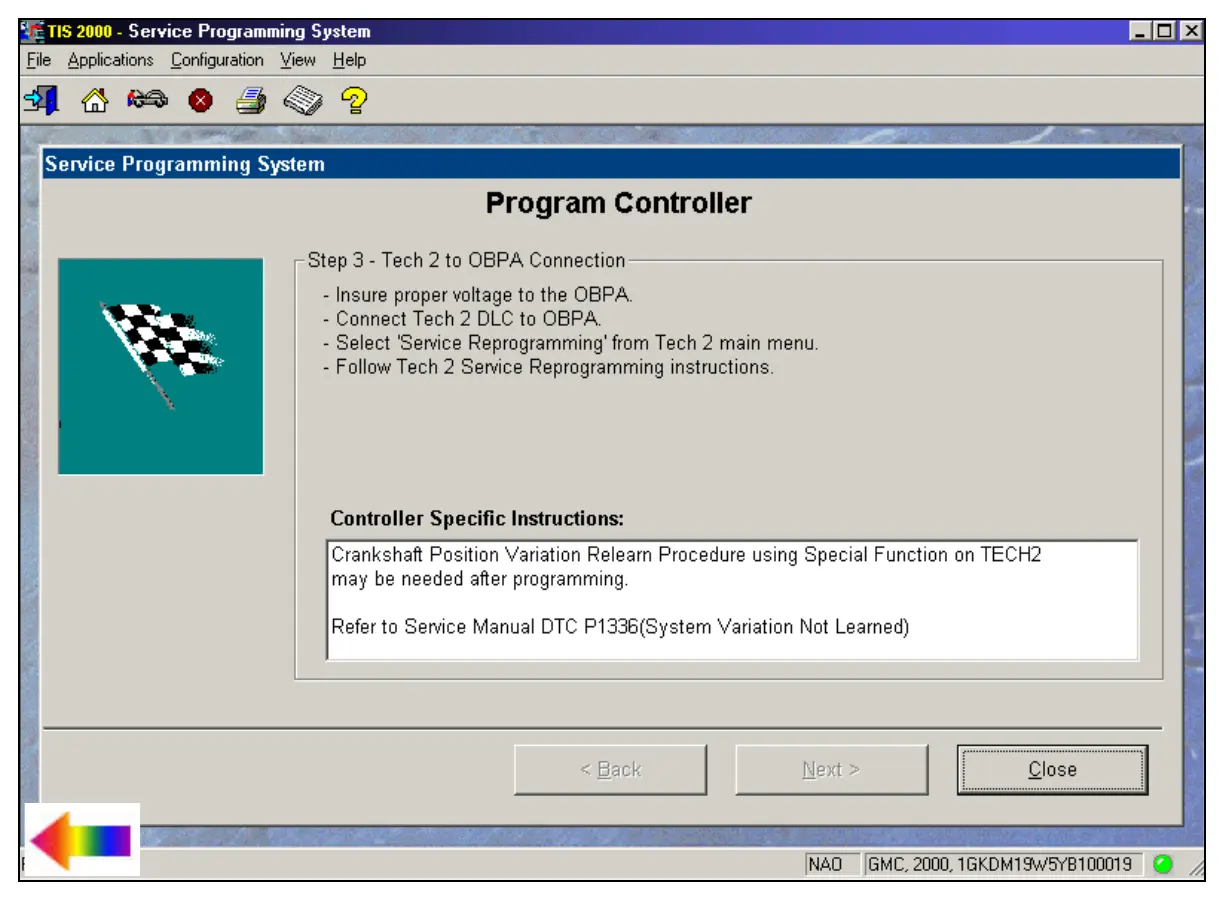Click the red stop toolbar icon
Image resolution: width=1224 pixels, height=900 pixels.
click(201, 101)
